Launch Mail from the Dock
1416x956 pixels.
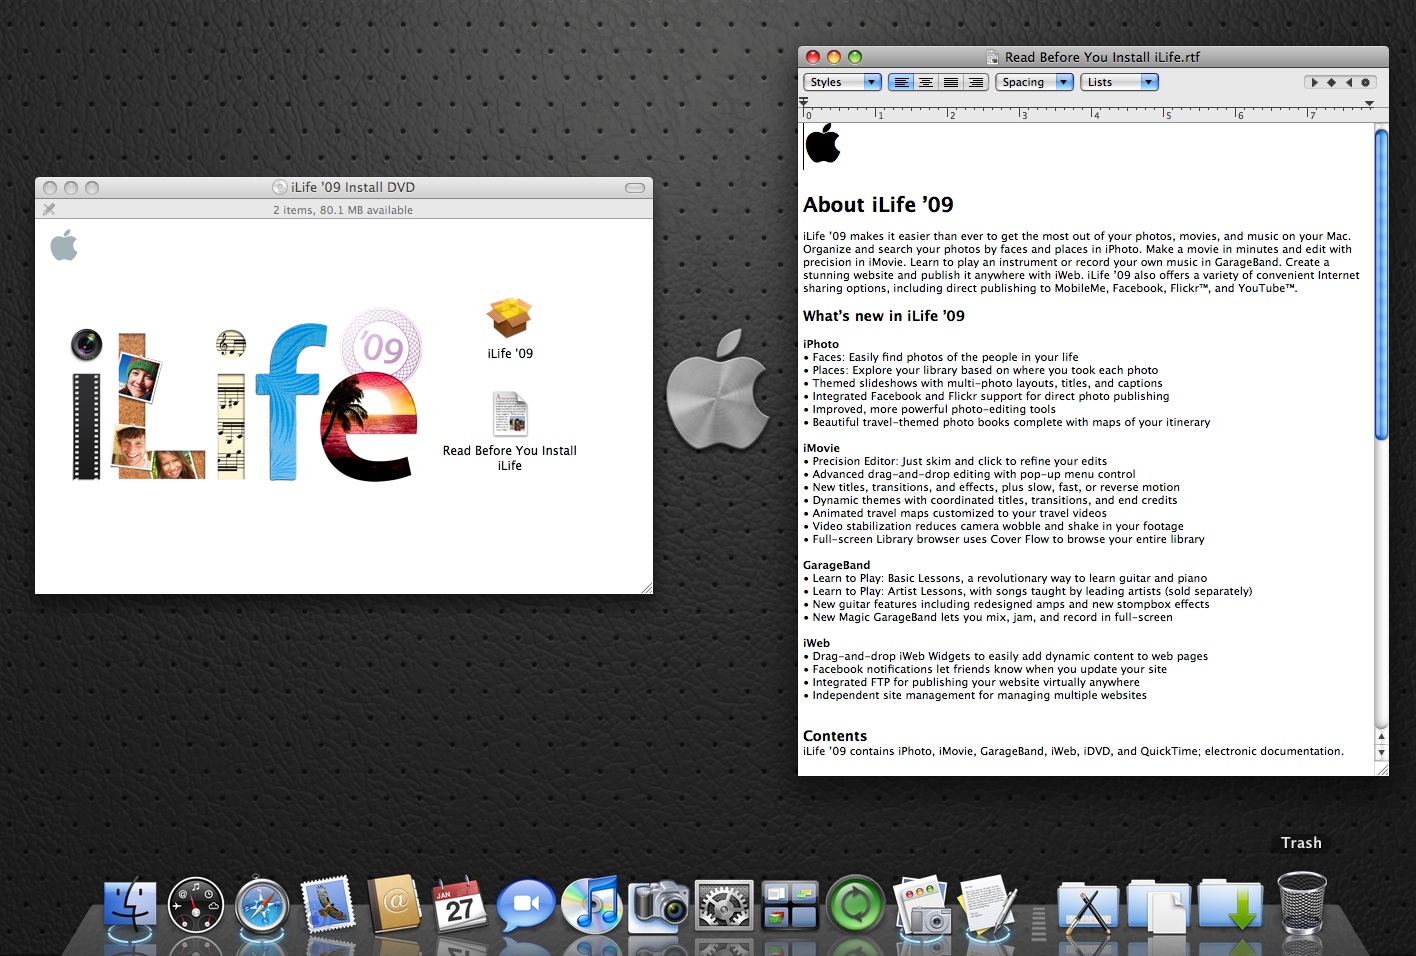(x=328, y=905)
